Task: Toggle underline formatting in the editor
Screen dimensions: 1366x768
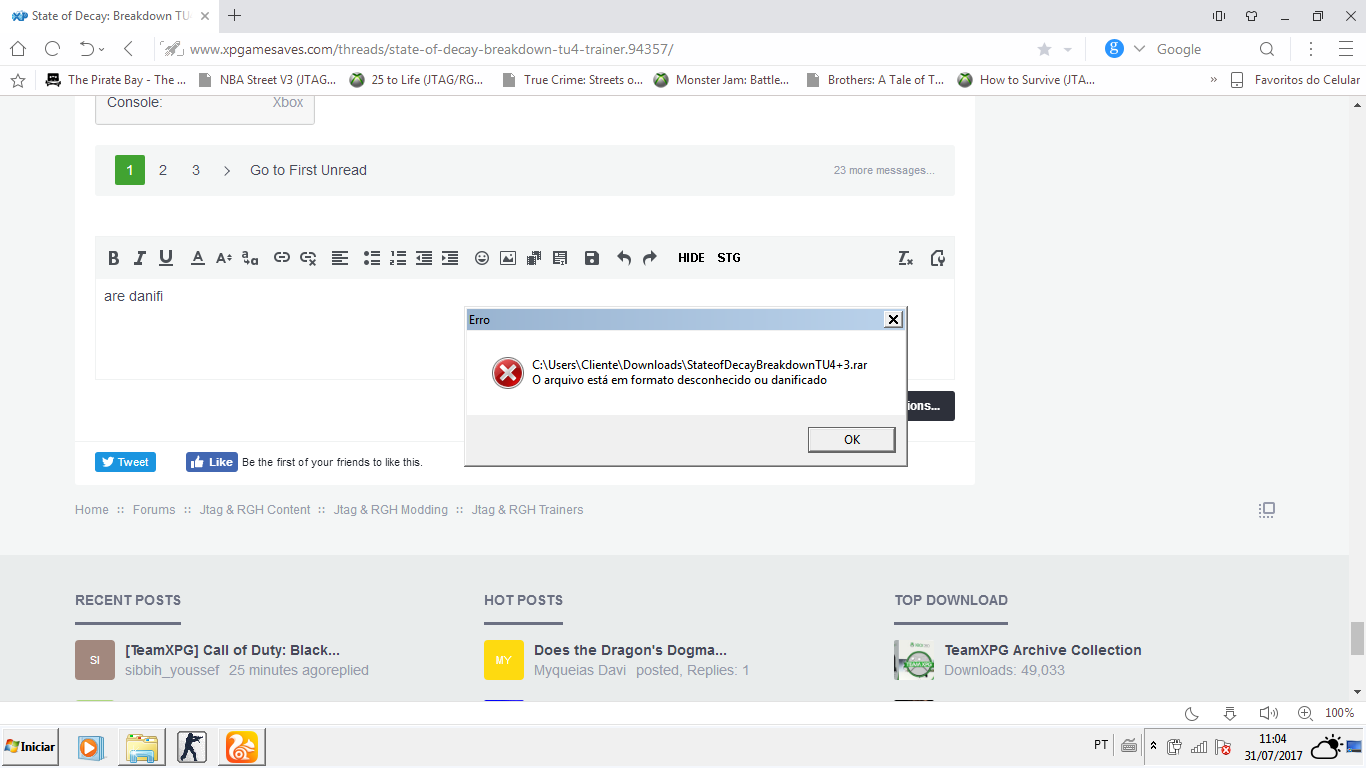Action: click(x=166, y=258)
